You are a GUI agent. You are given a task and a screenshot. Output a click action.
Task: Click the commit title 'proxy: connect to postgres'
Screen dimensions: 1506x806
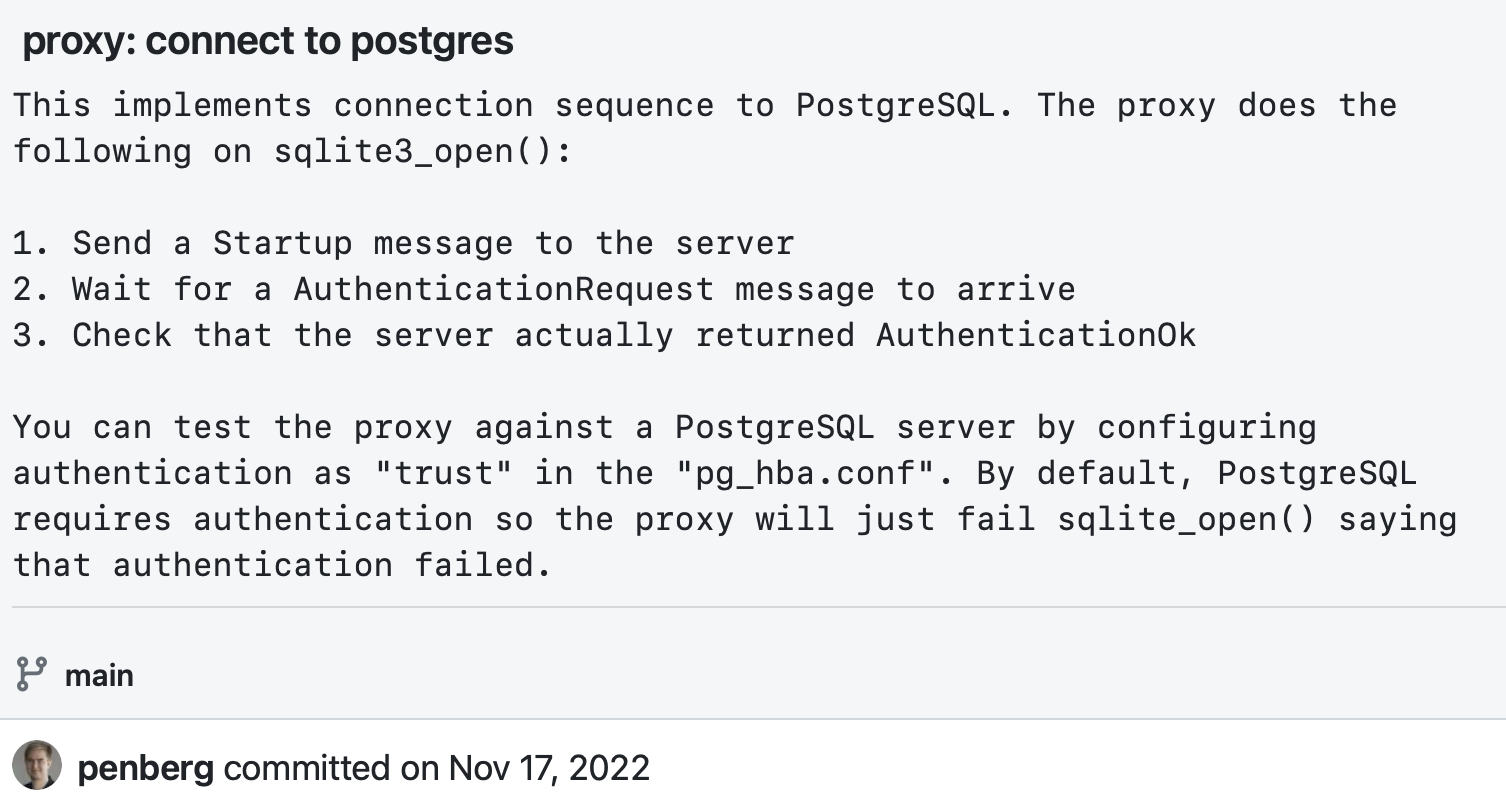[268, 41]
